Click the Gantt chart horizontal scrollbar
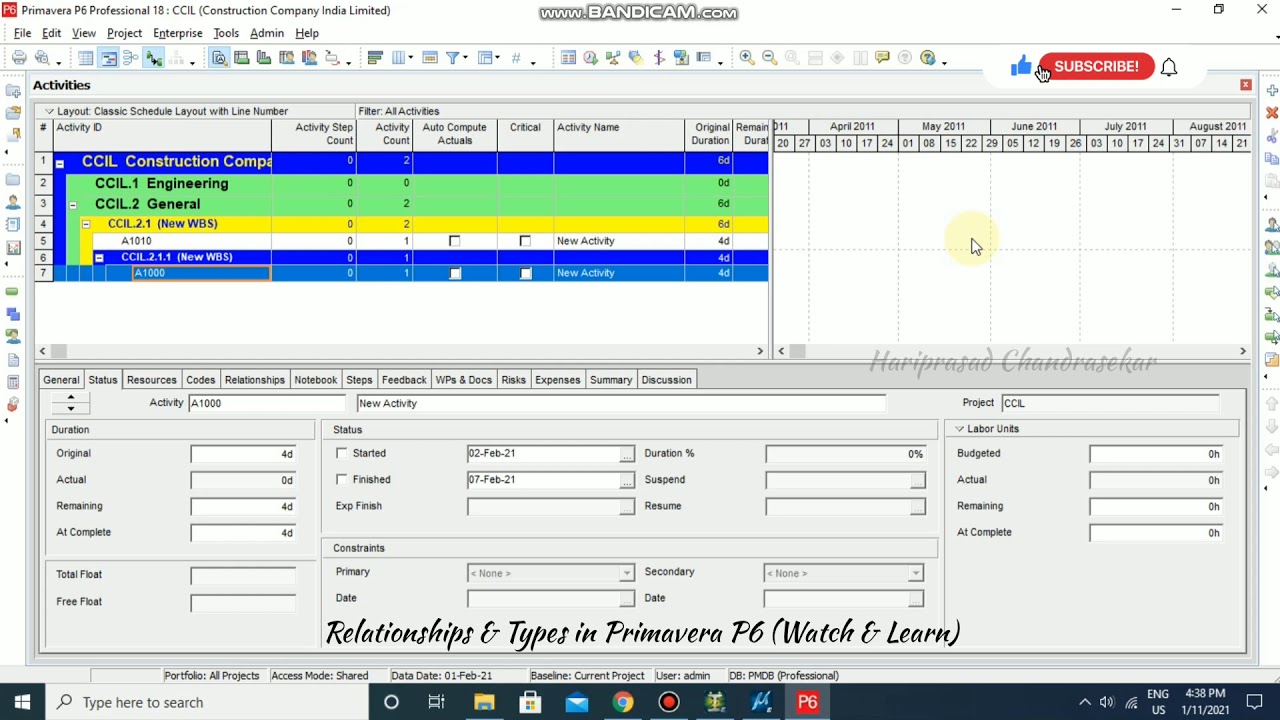Viewport: 1280px width, 720px height. 1012,351
